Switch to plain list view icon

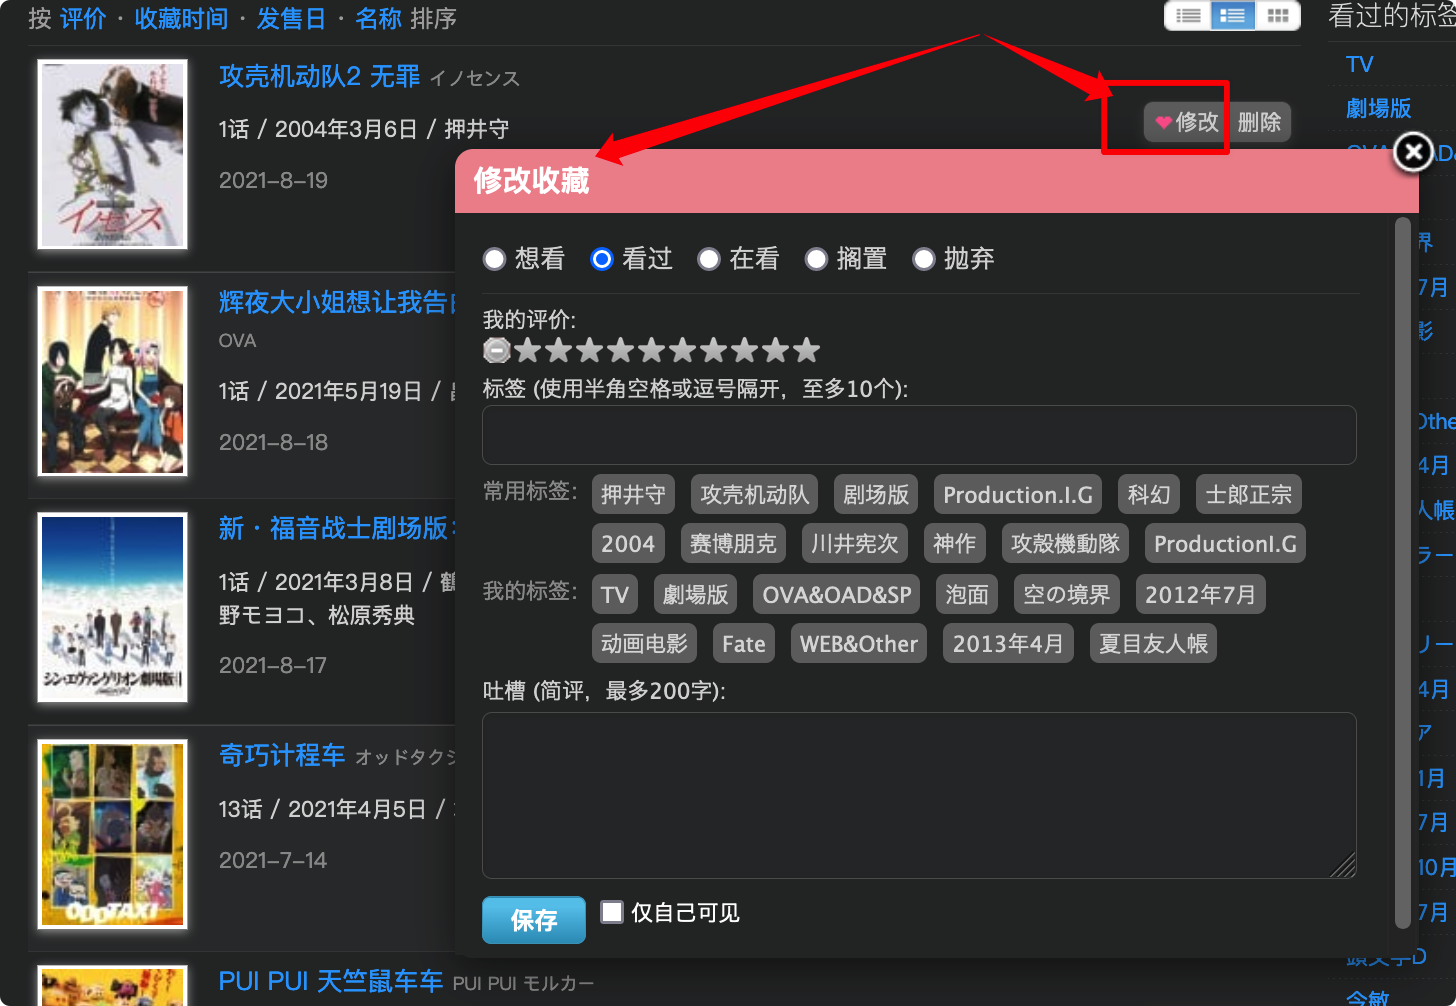pos(1188,15)
